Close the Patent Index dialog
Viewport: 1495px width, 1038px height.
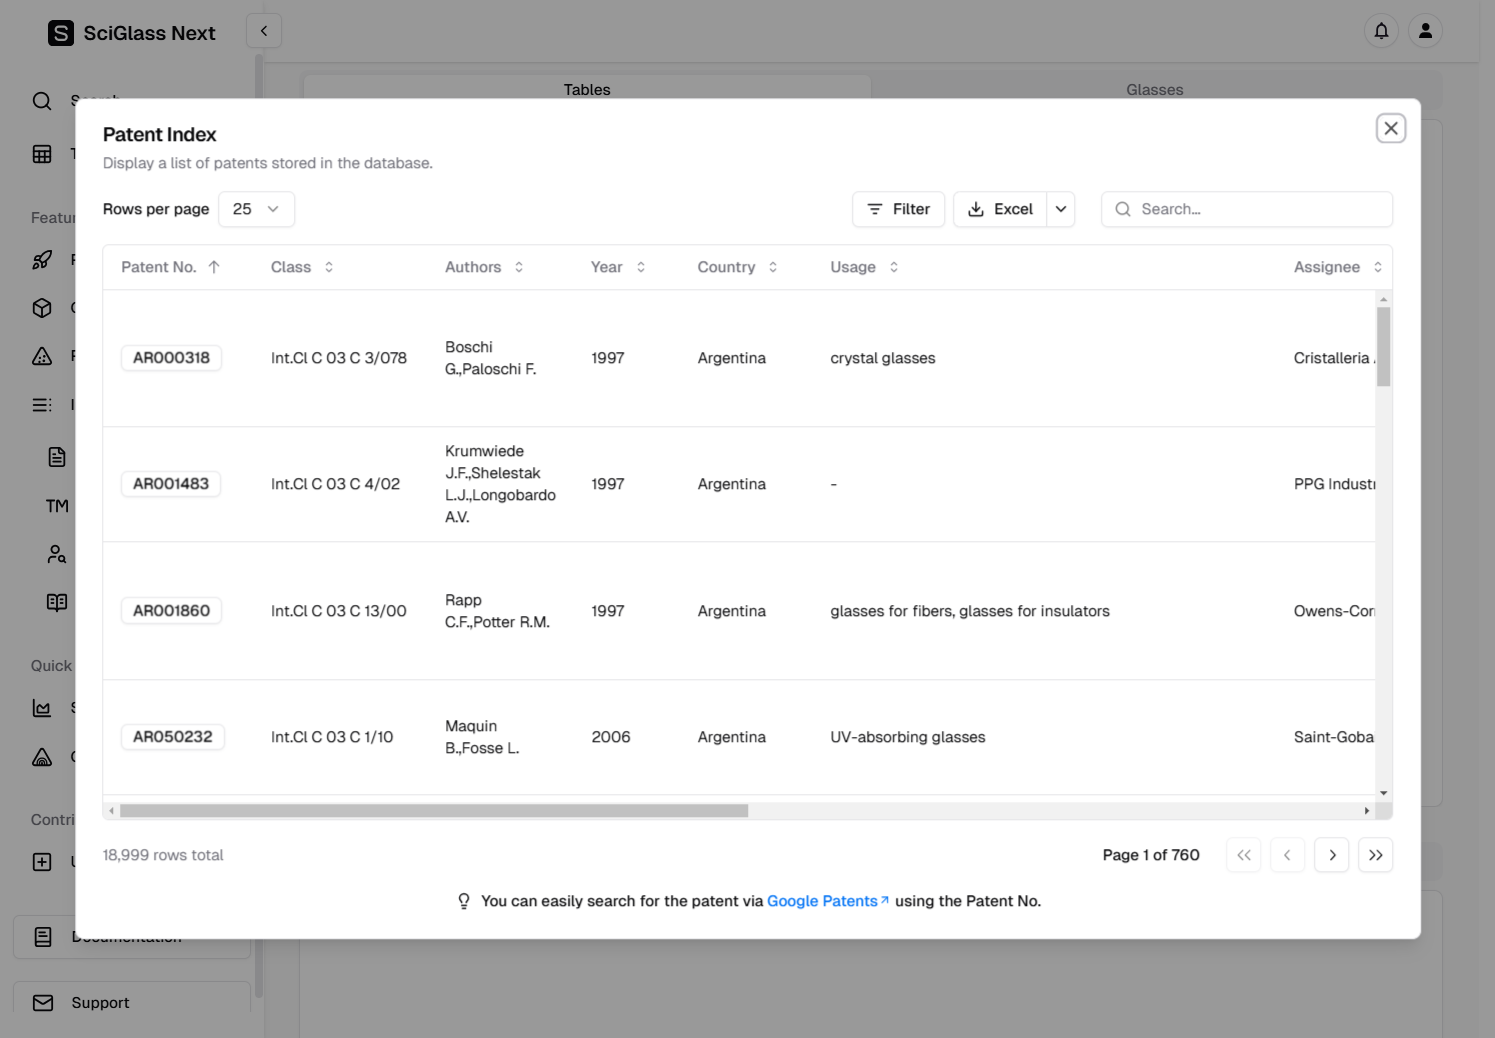(1390, 128)
